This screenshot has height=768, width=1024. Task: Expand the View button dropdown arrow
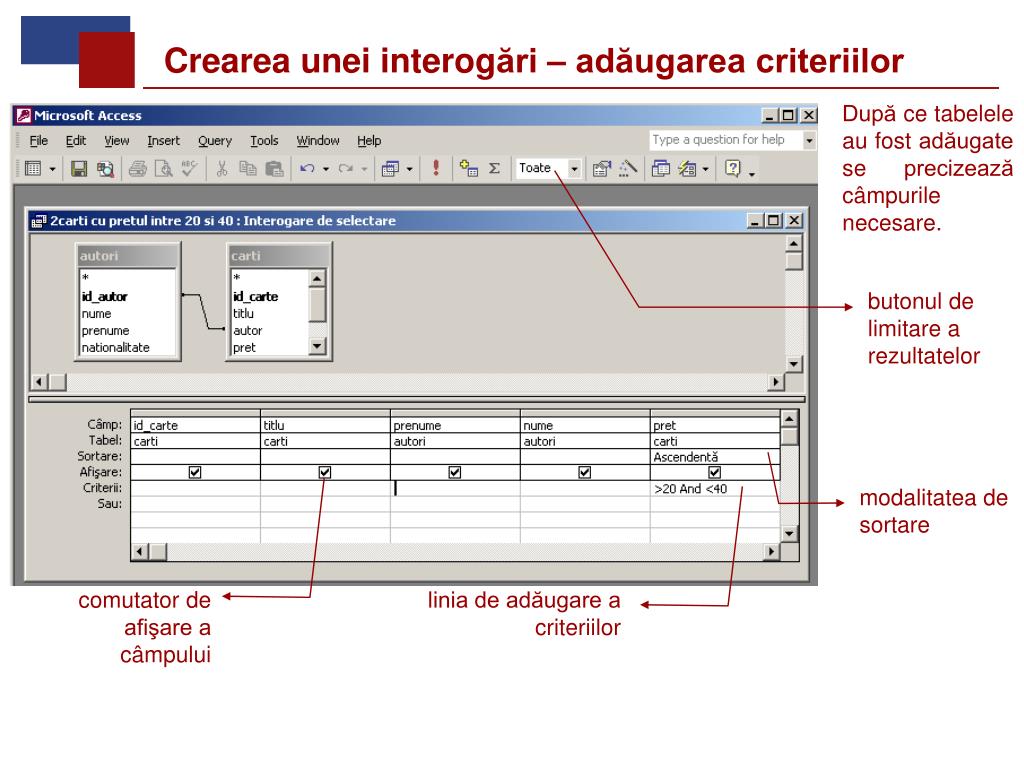[52, 169]
